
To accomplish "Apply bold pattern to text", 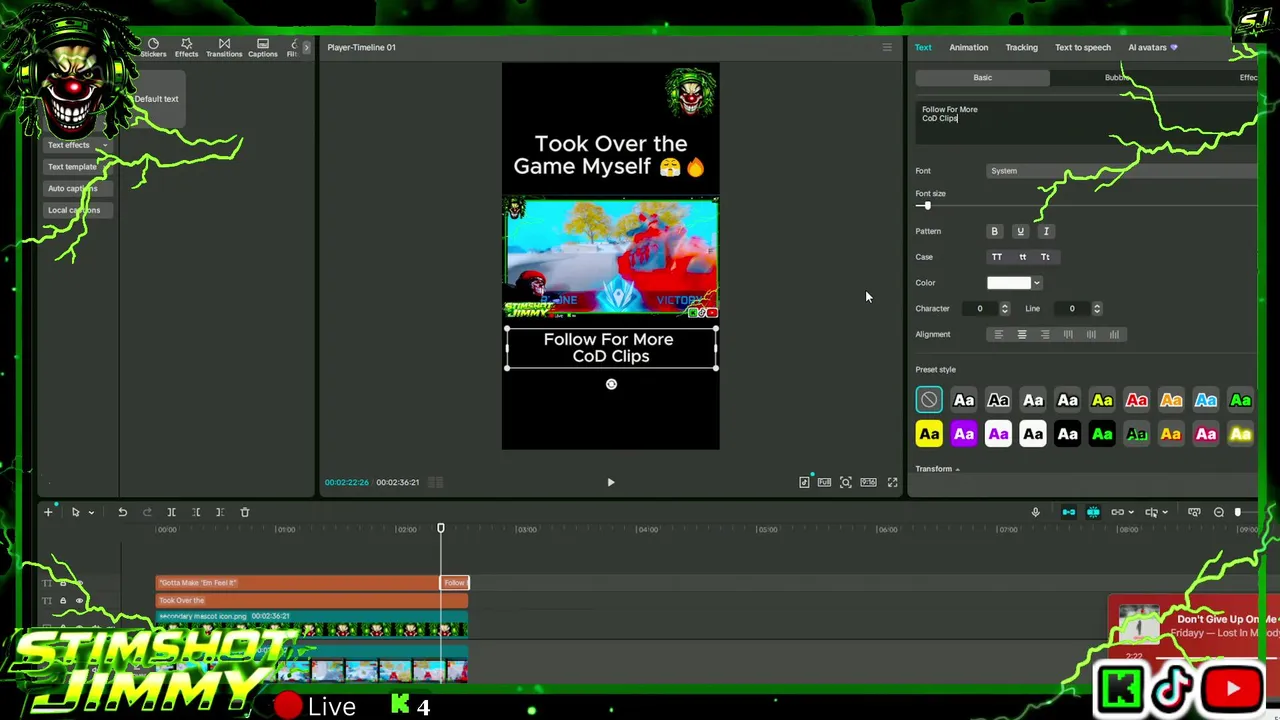I will click(x=994, y=231).
